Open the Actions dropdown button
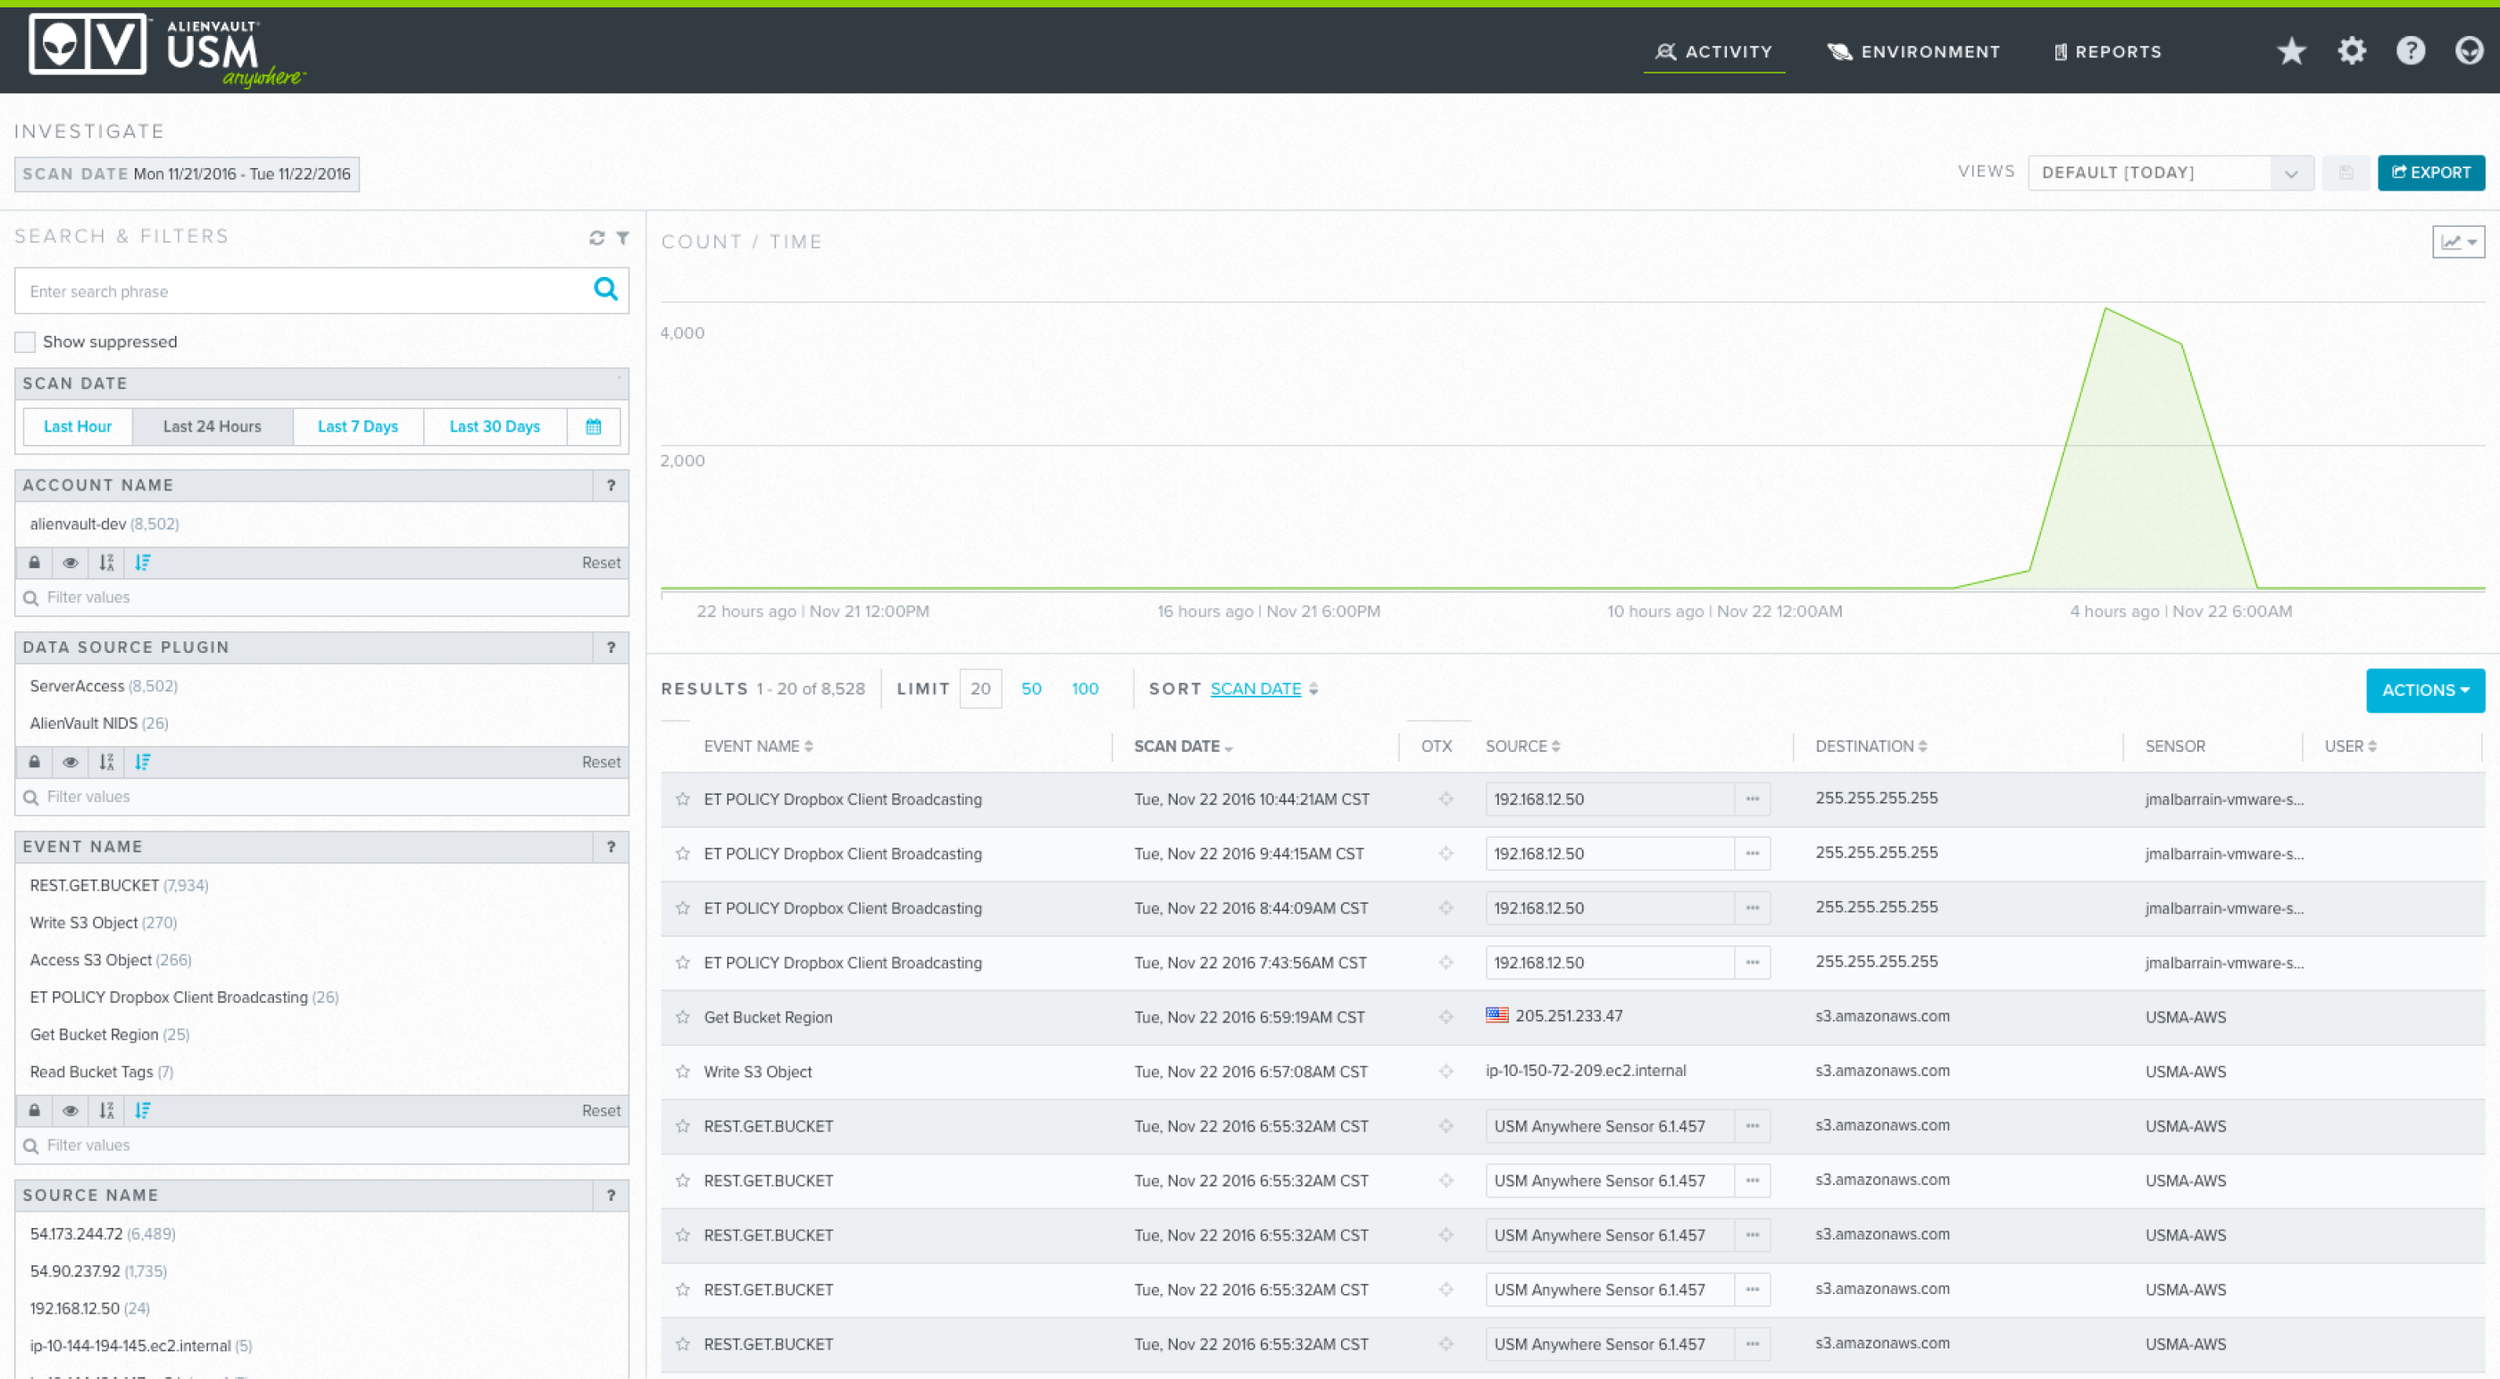The height and width of the screenshot is (1379, 2500). tap(2424, 690)
